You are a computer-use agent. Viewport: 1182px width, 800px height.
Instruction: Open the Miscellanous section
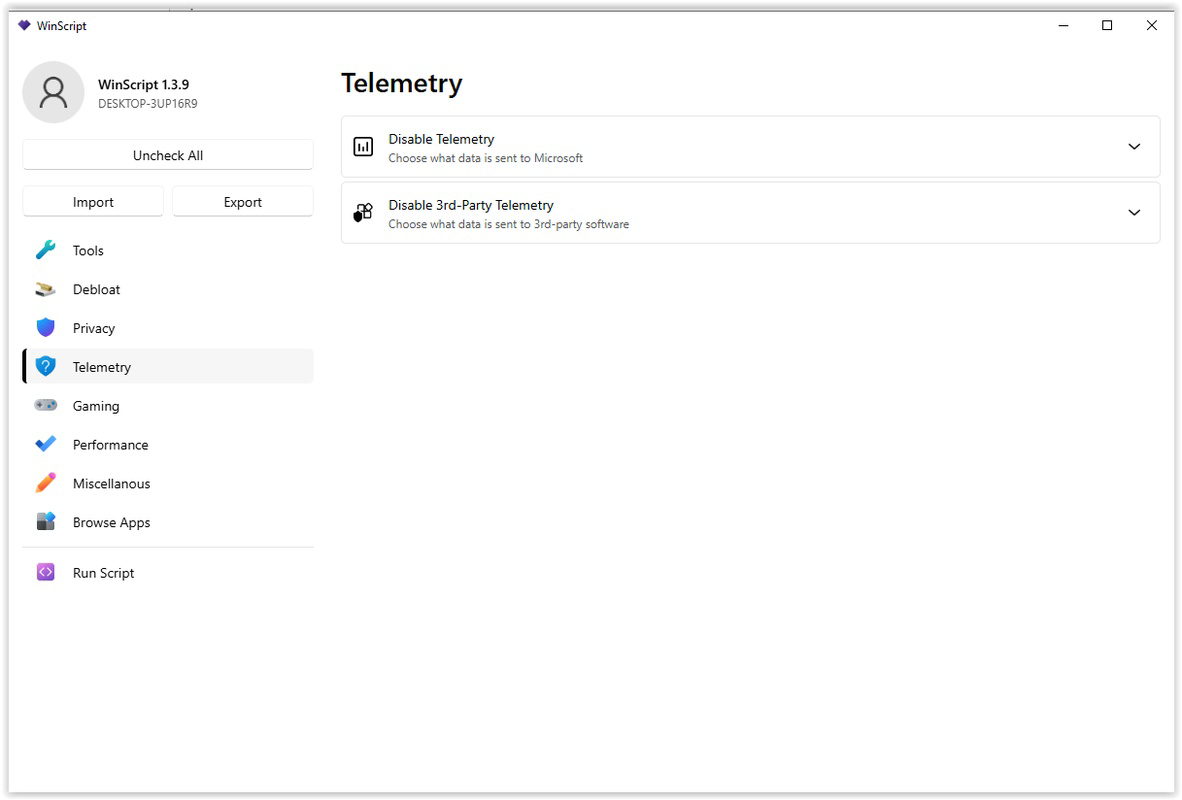[x=168, y=483]
